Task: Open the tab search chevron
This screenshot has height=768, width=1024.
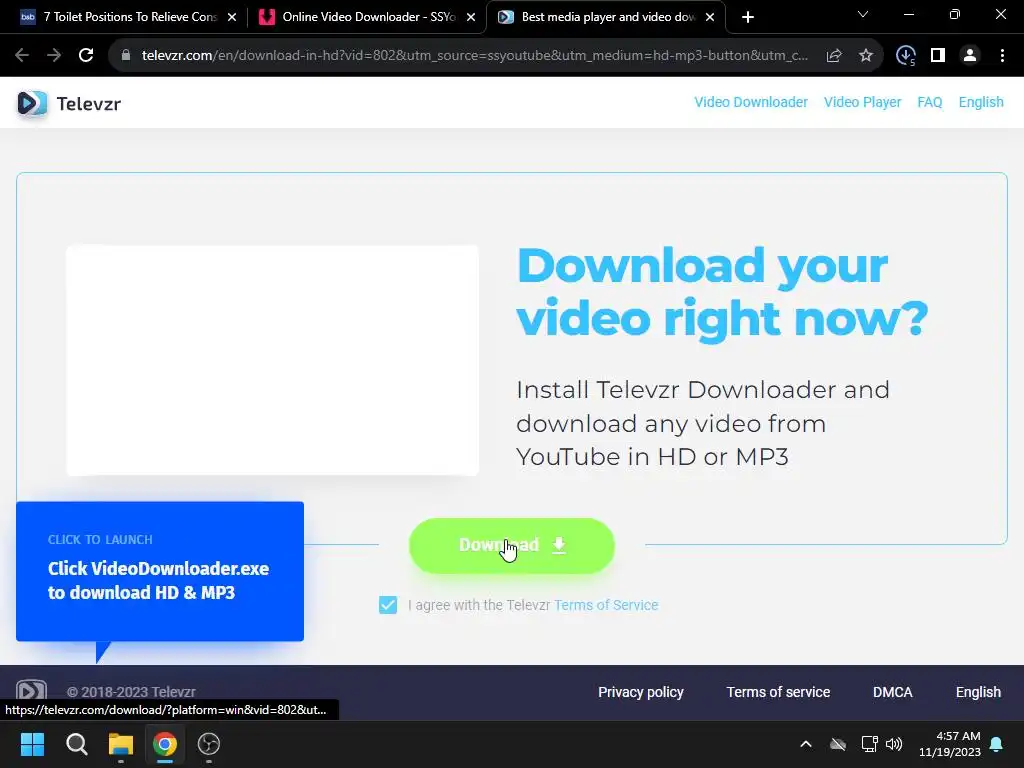Action: click(863, 14)
